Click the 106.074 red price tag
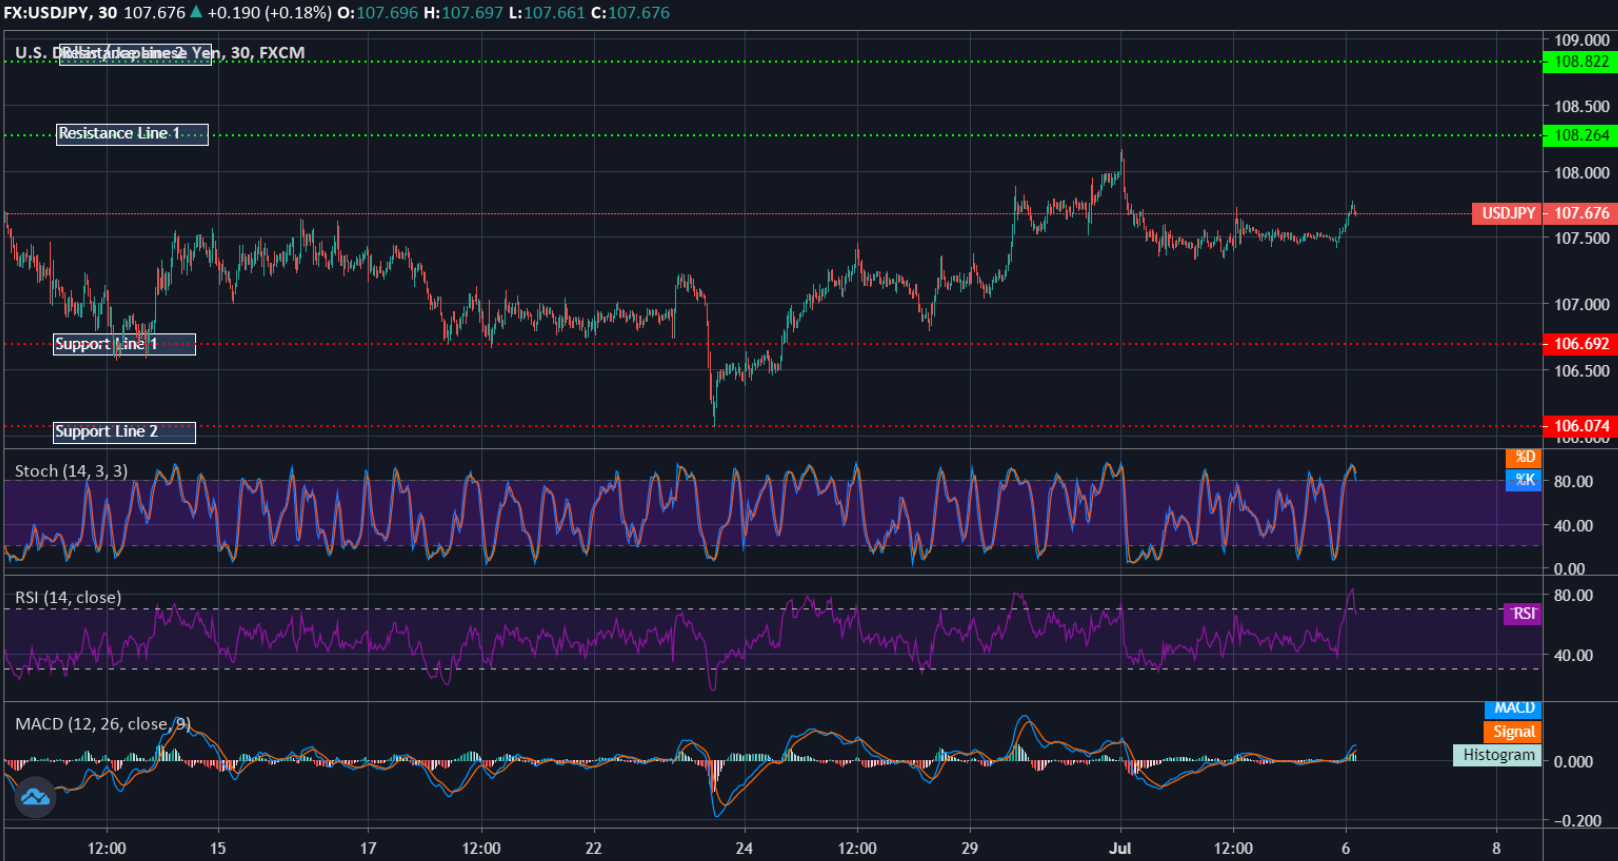The width and height of the screenshot is (1618, 861). coord(1580,426)
